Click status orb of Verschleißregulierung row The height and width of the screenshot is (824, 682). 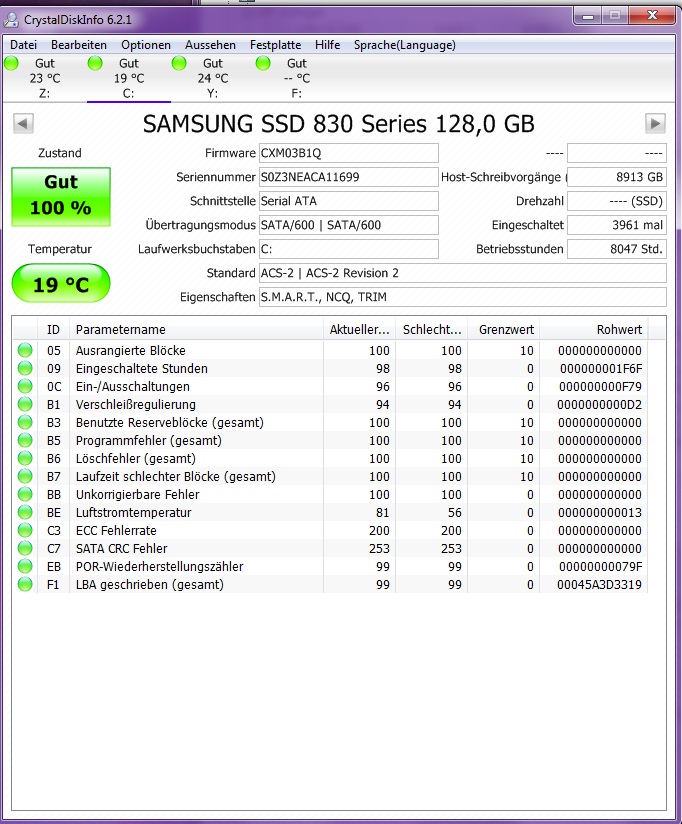(25, 404)
